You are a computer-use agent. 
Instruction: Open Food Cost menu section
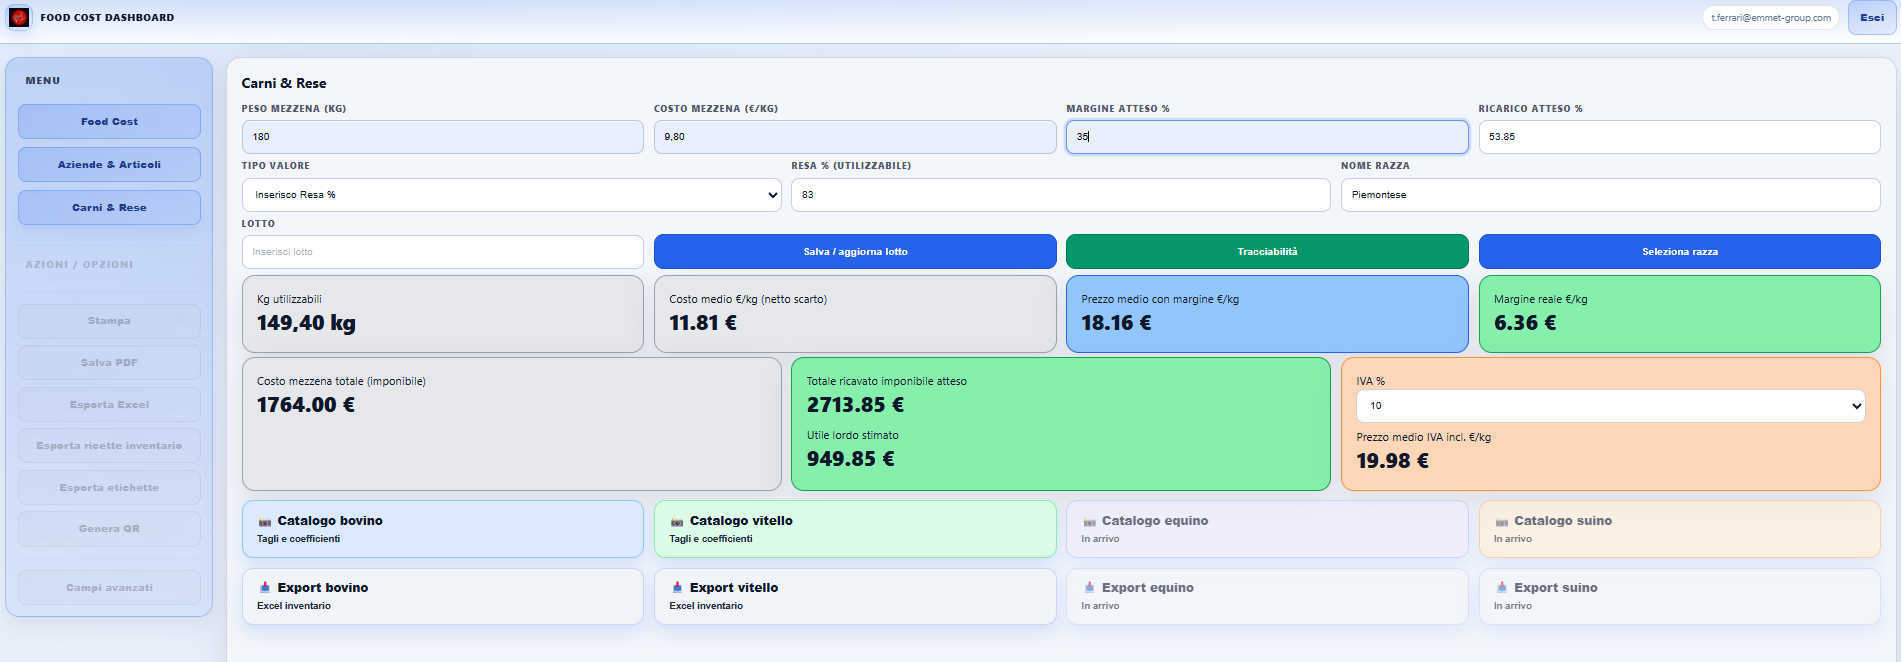(x=109, y=122)
